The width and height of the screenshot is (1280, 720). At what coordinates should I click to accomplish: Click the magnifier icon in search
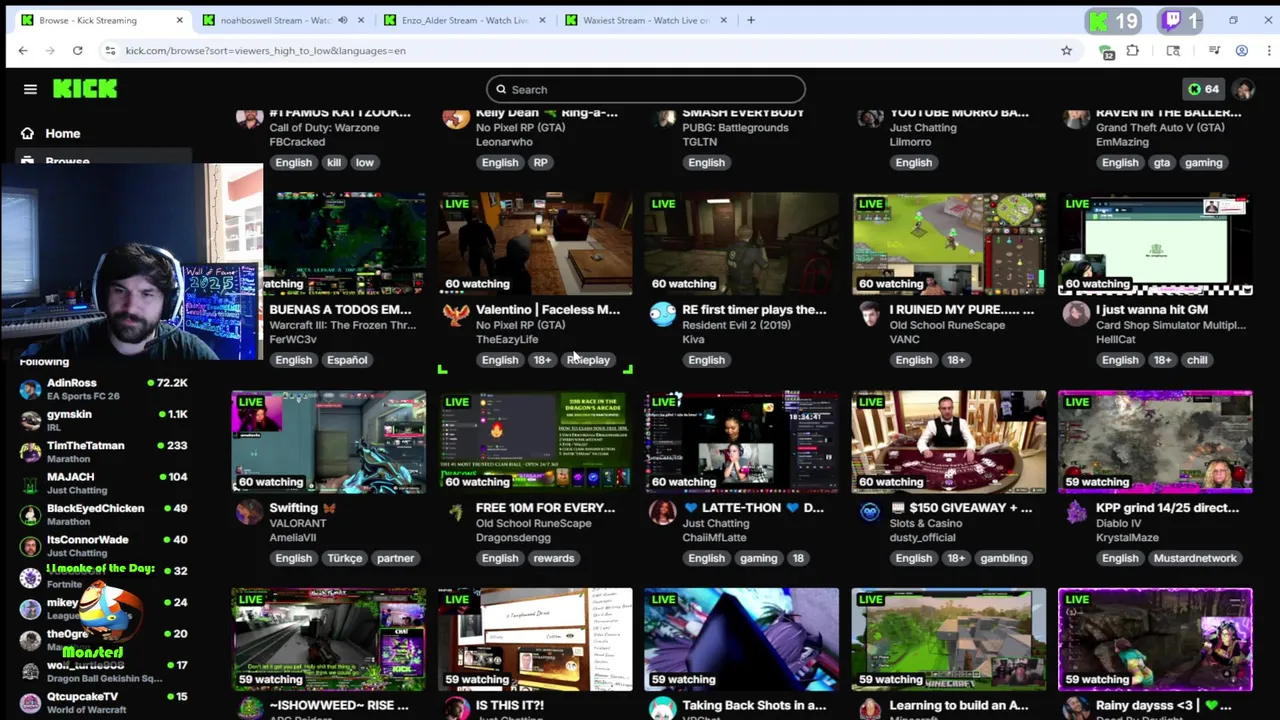[501, 89]
